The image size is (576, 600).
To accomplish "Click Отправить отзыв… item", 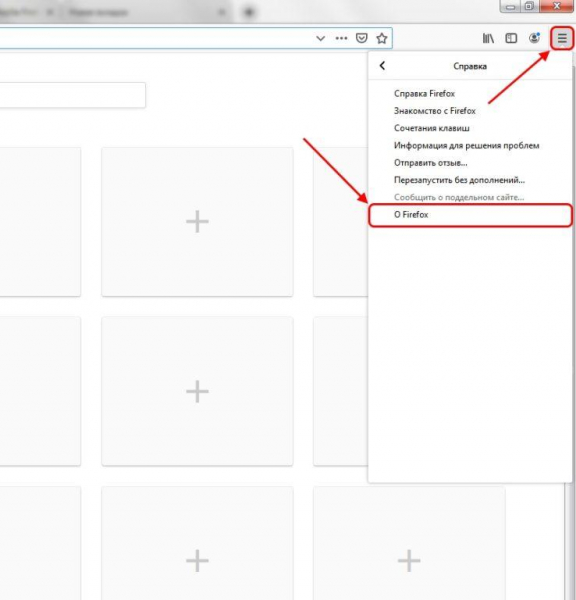I will [431, 163].
